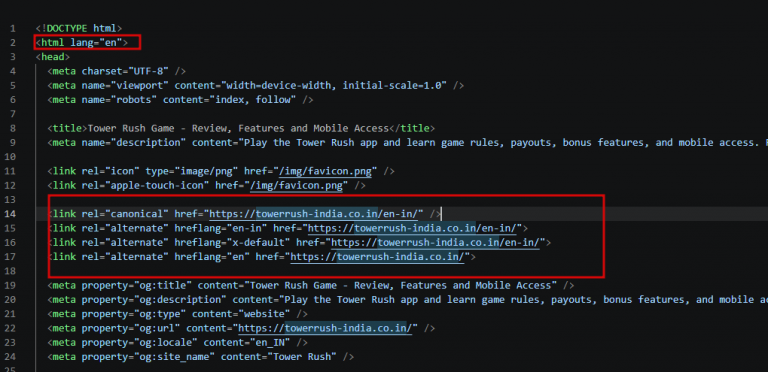
Task: Click the meta charset="UTF-8" line
Action: pos(117,71)
